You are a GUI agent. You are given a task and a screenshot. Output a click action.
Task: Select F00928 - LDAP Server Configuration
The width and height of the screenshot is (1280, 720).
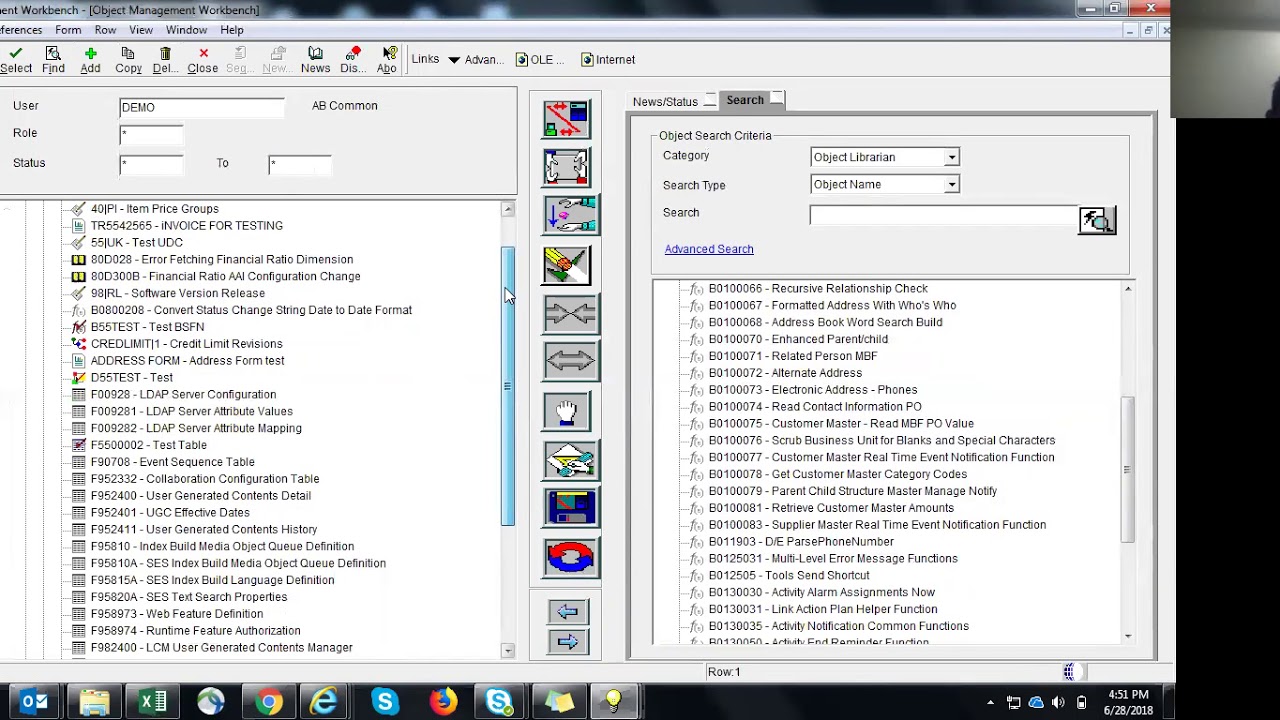tap(183, 394)
